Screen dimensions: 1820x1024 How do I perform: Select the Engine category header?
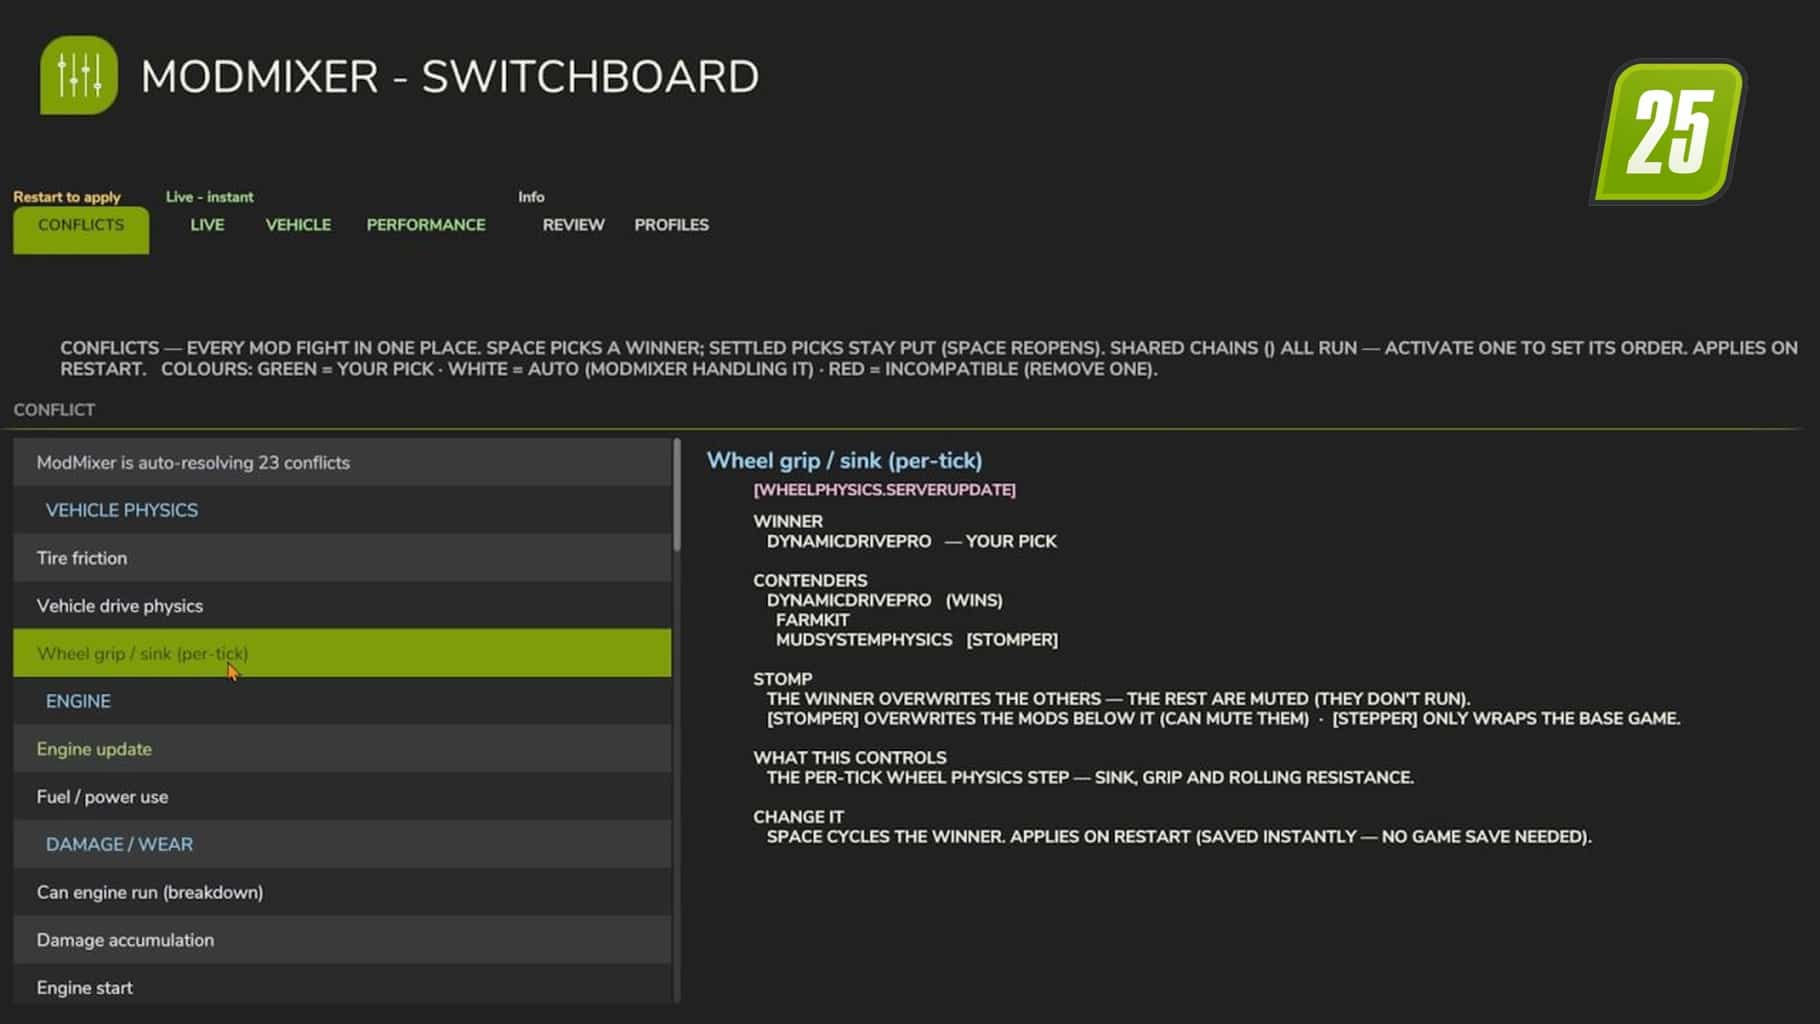(x=342, y=701)
